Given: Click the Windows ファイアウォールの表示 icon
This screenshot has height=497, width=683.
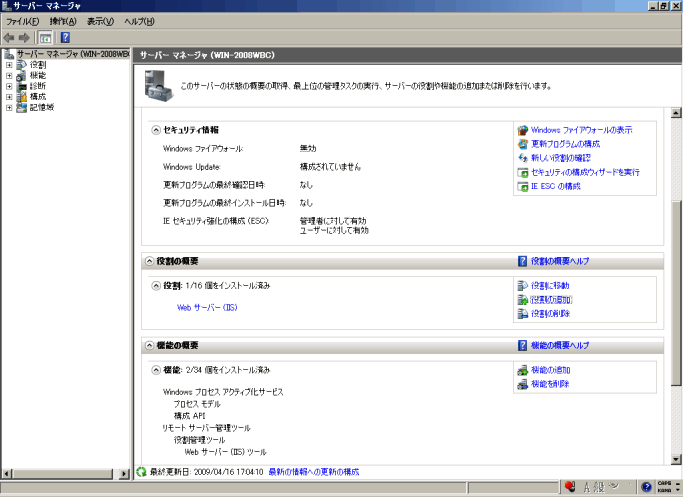Looking at the screenshot, I should (x=523, y=130).
